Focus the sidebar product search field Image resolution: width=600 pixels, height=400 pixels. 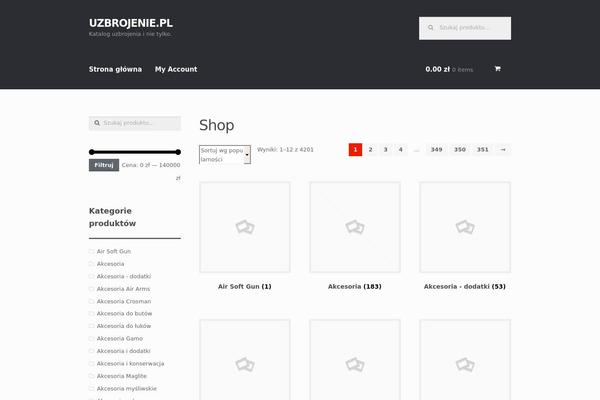coord(138,123)
